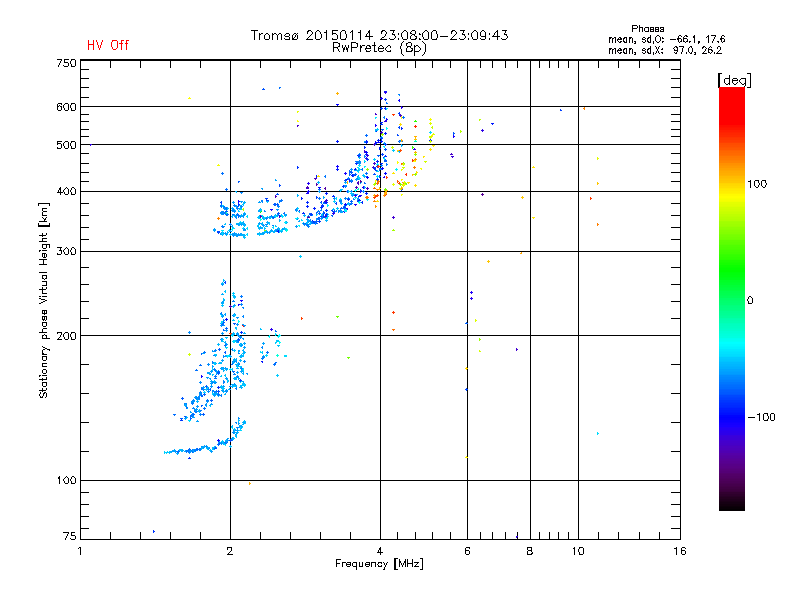
Task: Click the x-axis tick label '10'
Action: [x=578, y=551]
